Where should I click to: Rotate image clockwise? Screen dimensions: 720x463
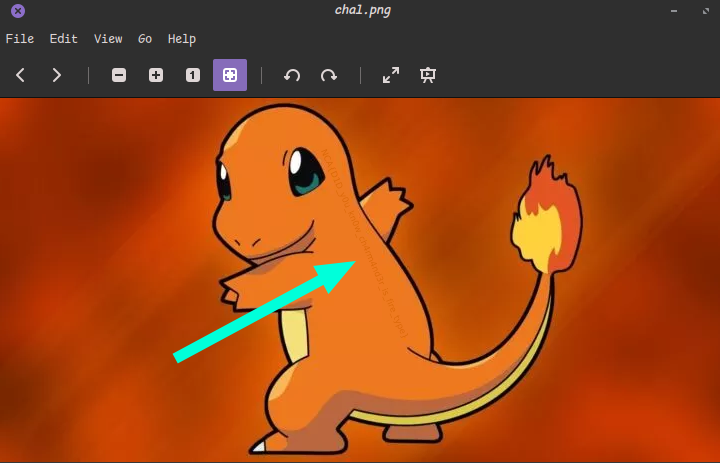329,75
